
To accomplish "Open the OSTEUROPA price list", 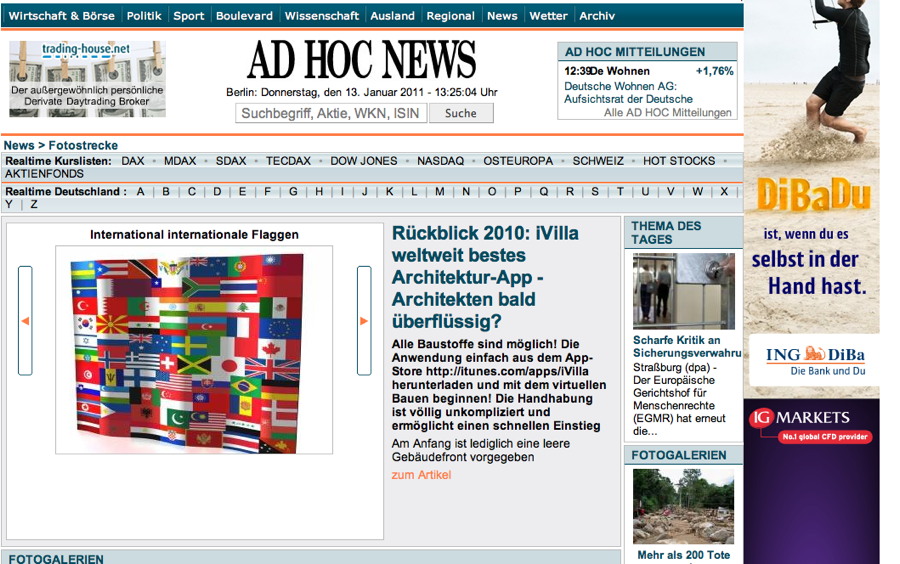I will (x=518, y=161).
